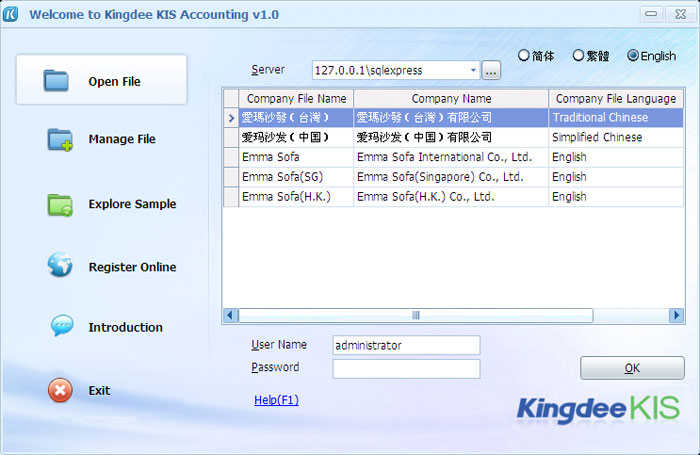Screen dimensions: 700x455
Task: Minimize the Kingdee KIS window
Action: click(651, 14)
